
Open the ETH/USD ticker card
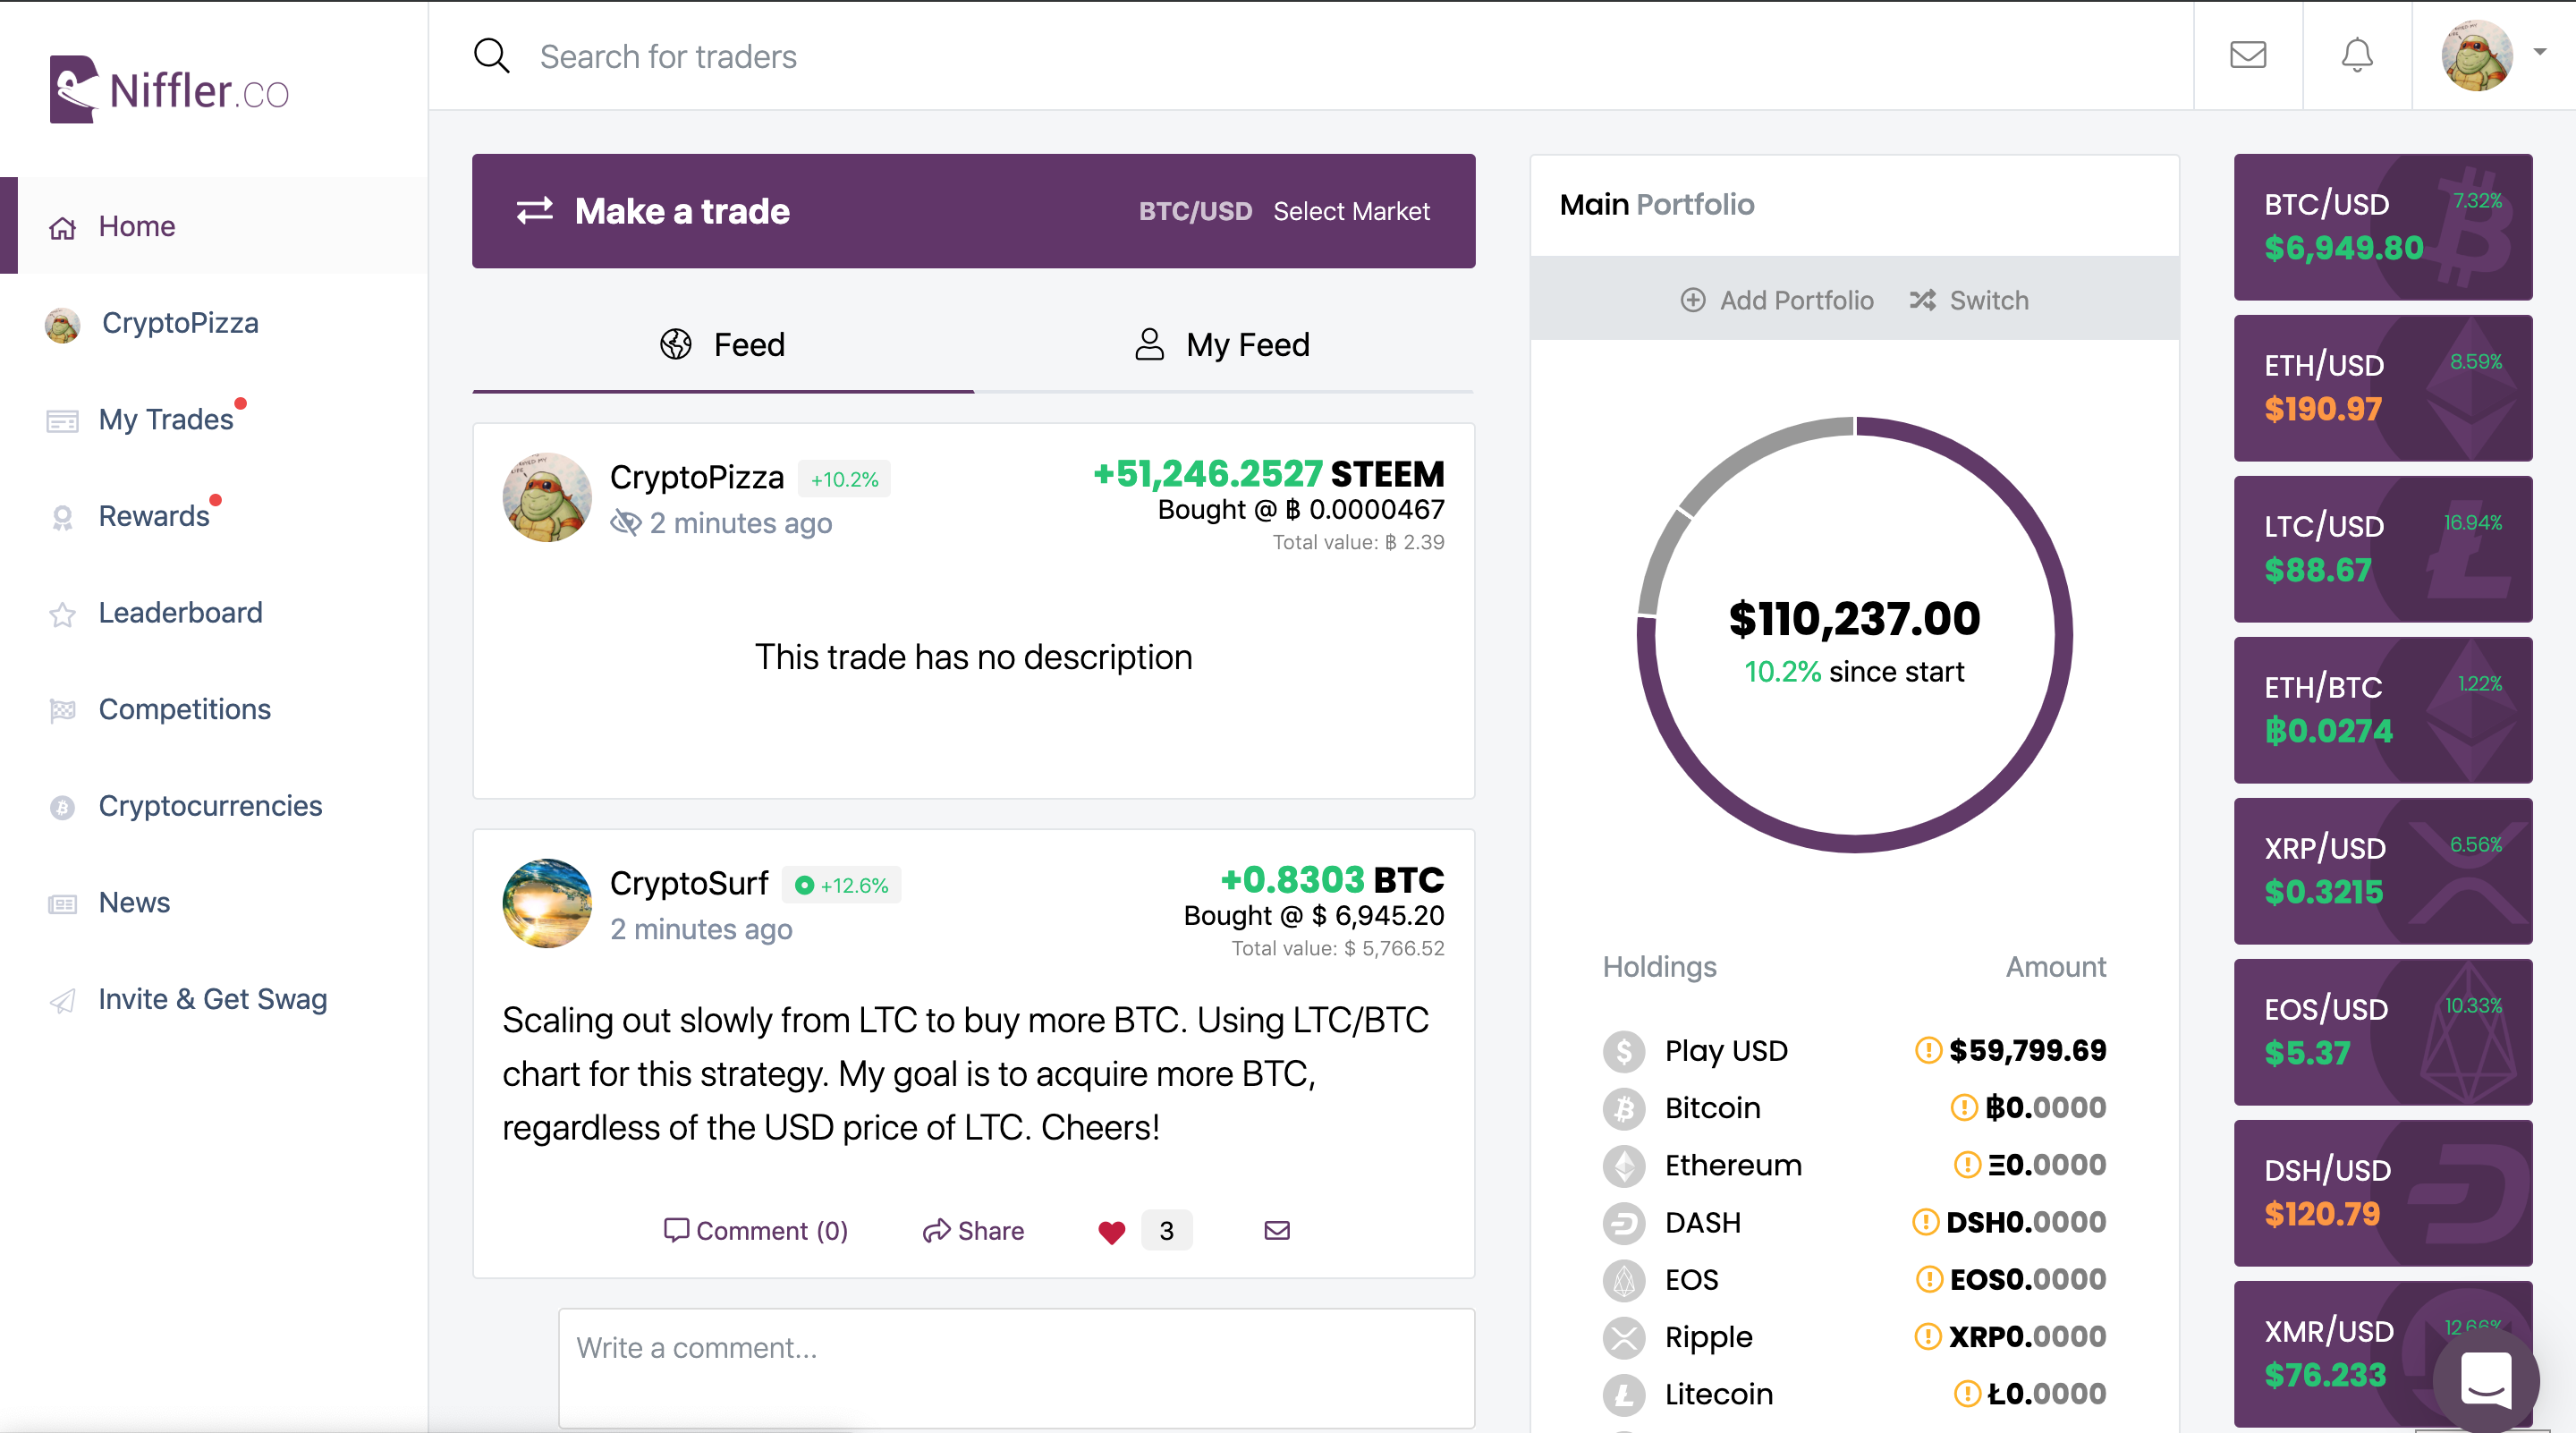[2382, 388]
